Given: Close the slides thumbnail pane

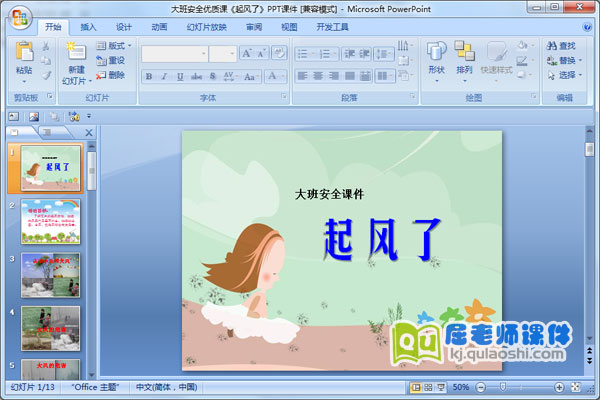Looking at the screenshot, I should (x=89, y=133).
